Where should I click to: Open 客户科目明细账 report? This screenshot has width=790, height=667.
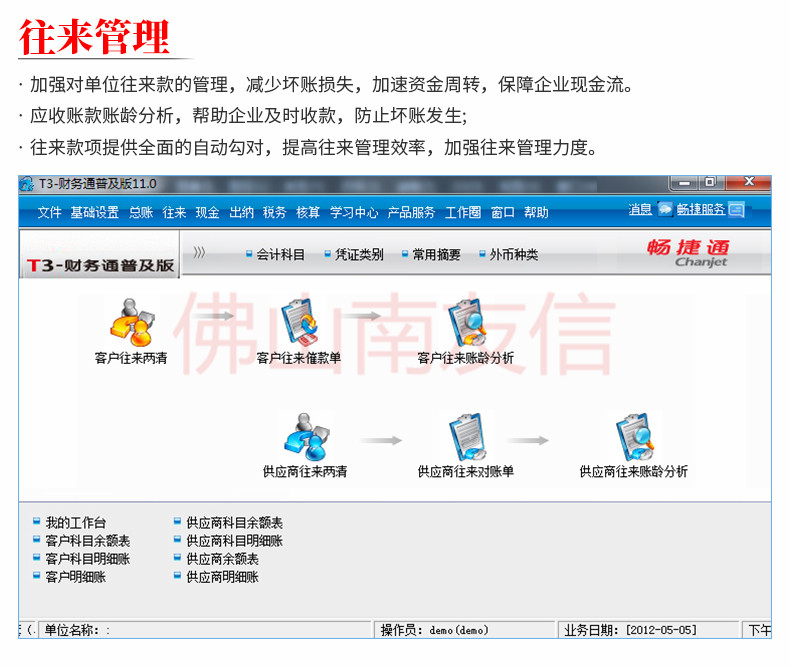[82, 559]
